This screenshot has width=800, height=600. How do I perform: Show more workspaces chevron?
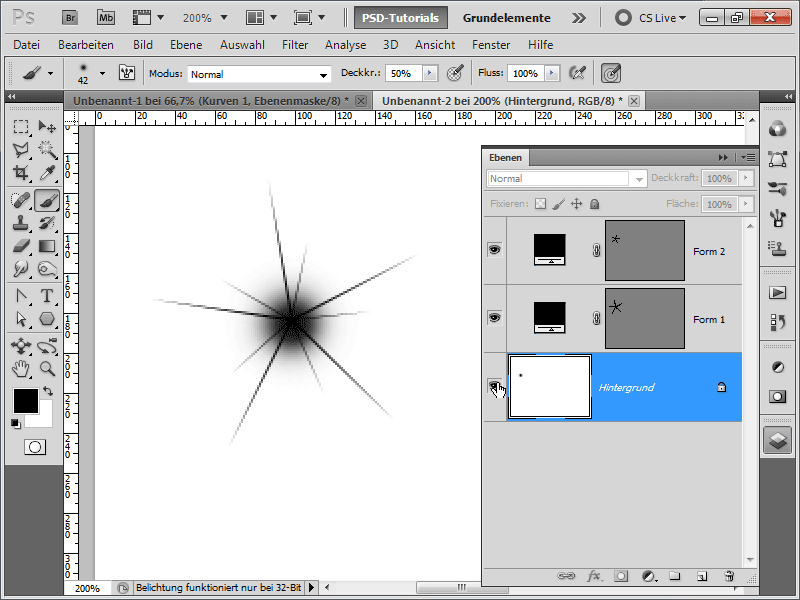point(579,18)
